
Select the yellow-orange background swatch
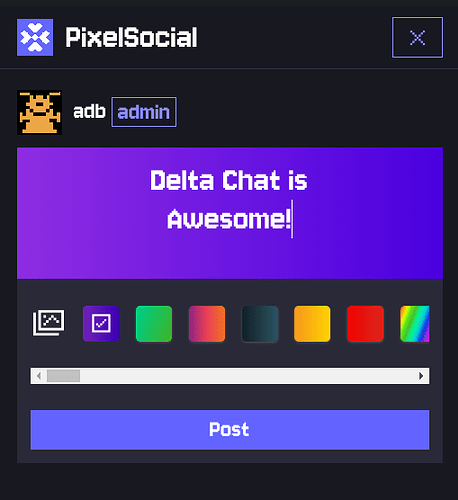(312, 324)
